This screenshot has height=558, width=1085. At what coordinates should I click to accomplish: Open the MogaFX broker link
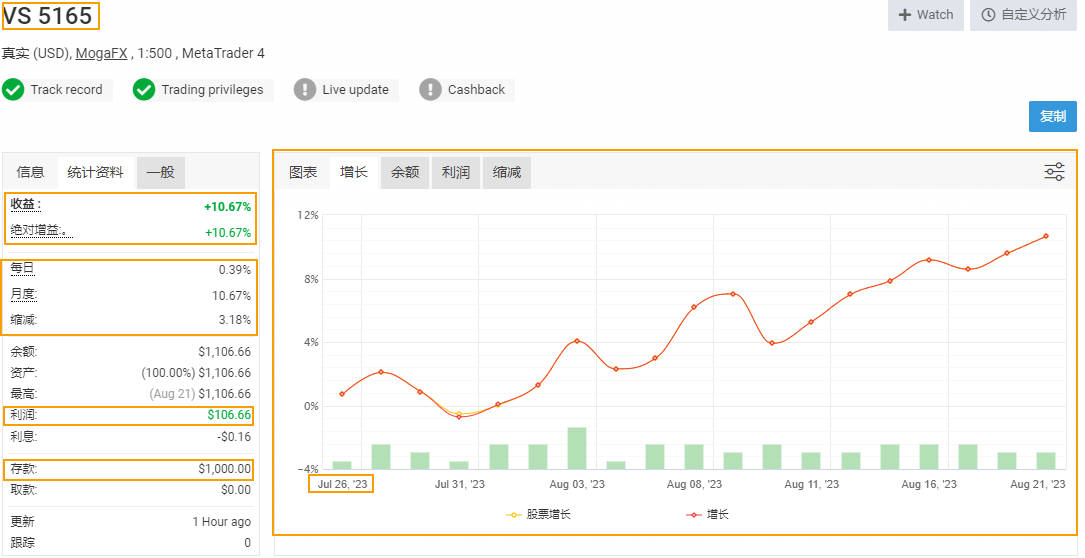[x=101, y=54]
